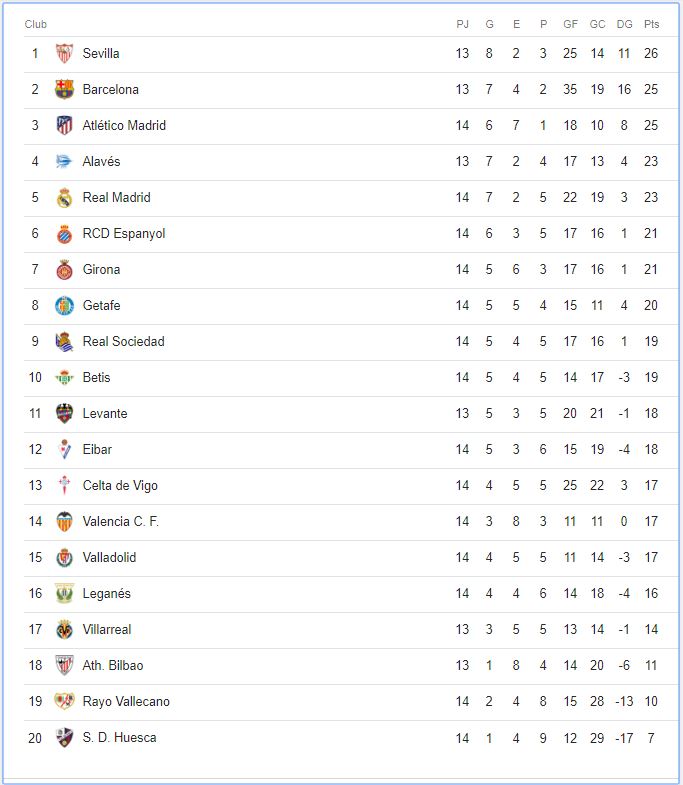Click the Getafe crest icon
The width and height of the screenshot is (683, 785).
64,305
